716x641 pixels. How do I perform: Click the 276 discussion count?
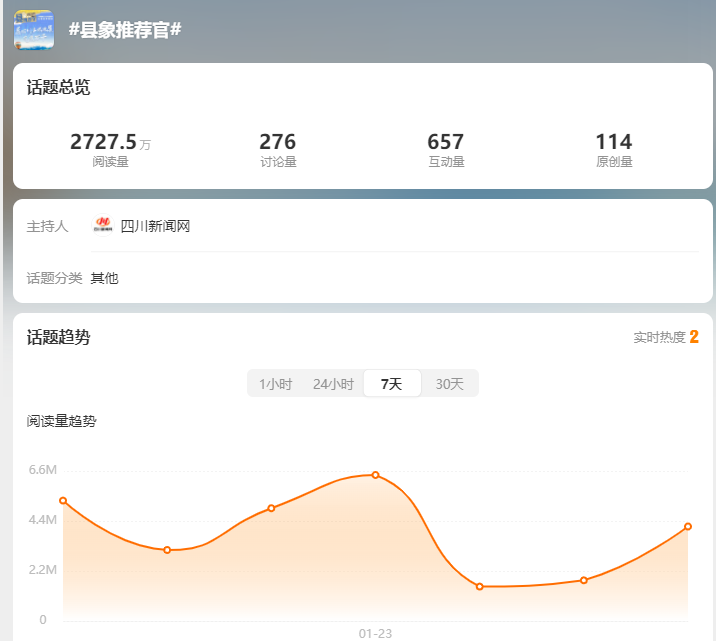277,142
